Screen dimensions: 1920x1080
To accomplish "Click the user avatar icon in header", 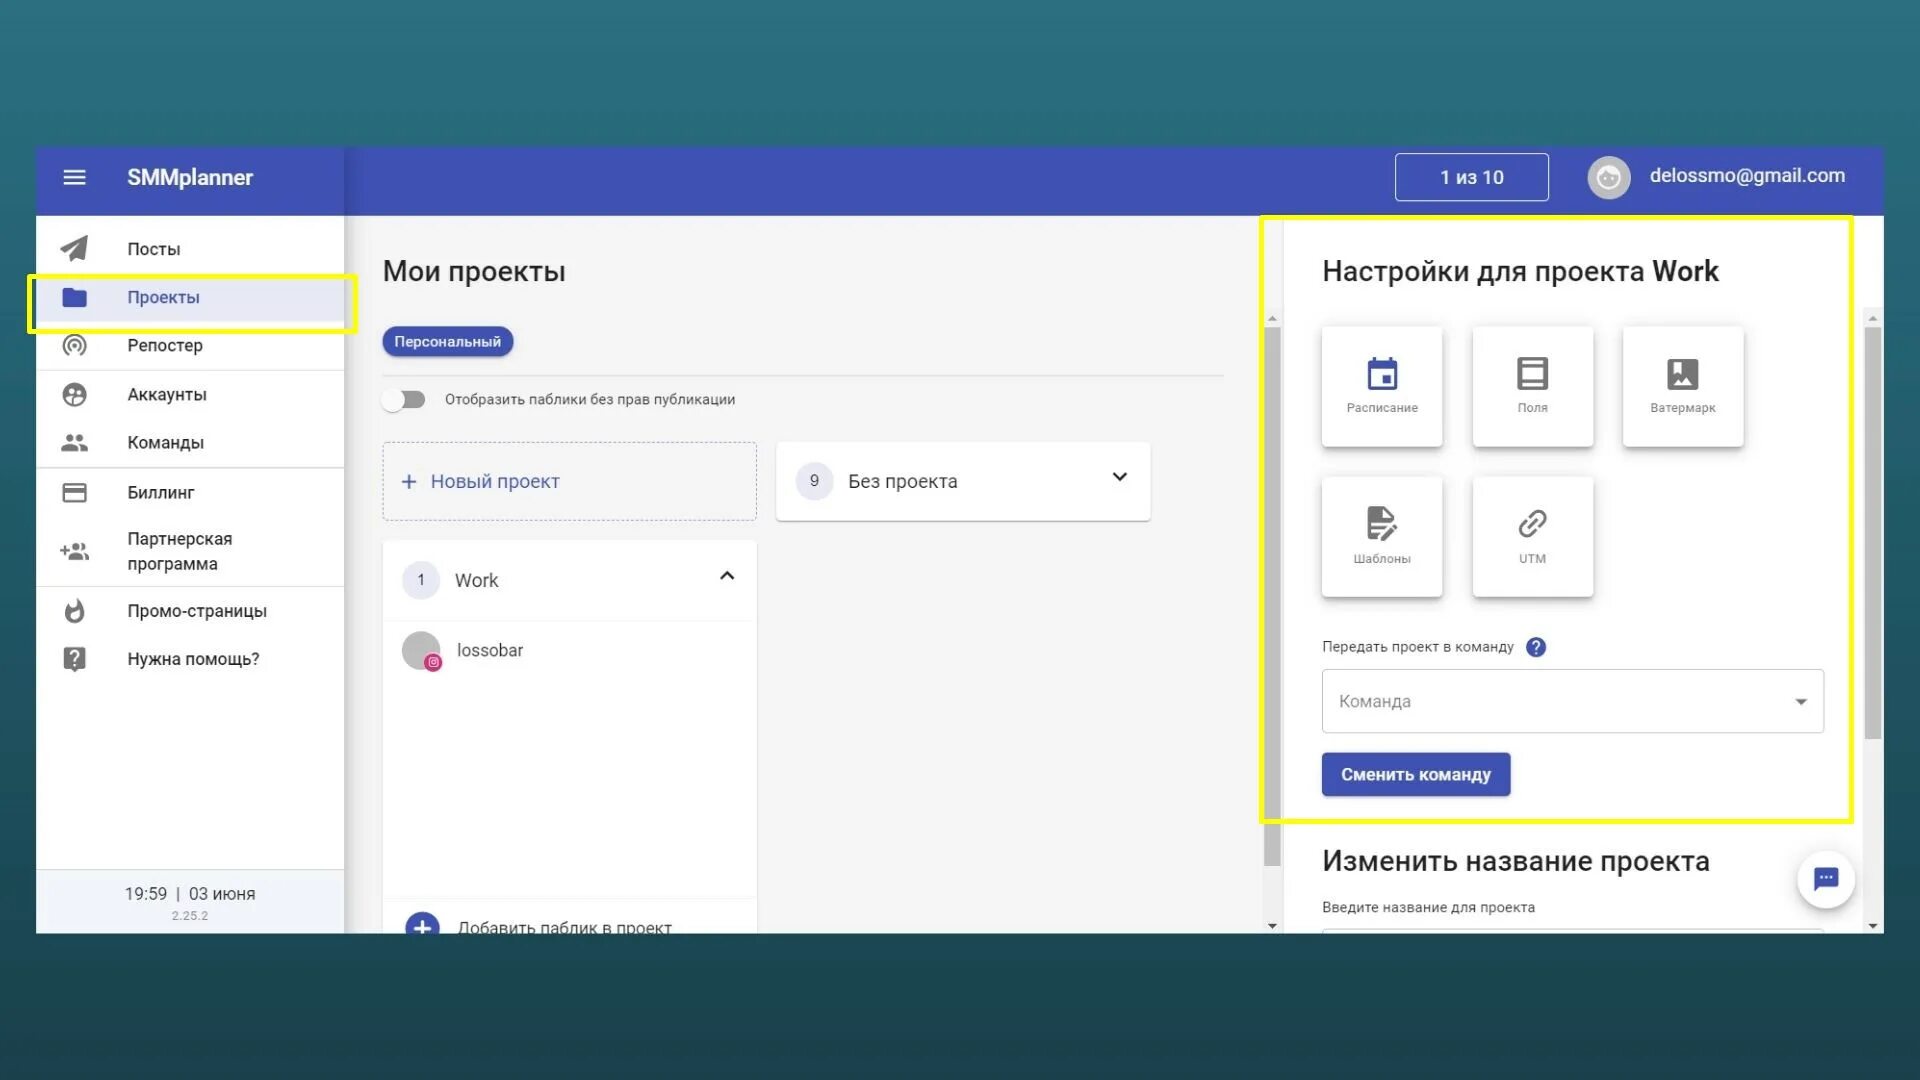I will coord(1608,177).
